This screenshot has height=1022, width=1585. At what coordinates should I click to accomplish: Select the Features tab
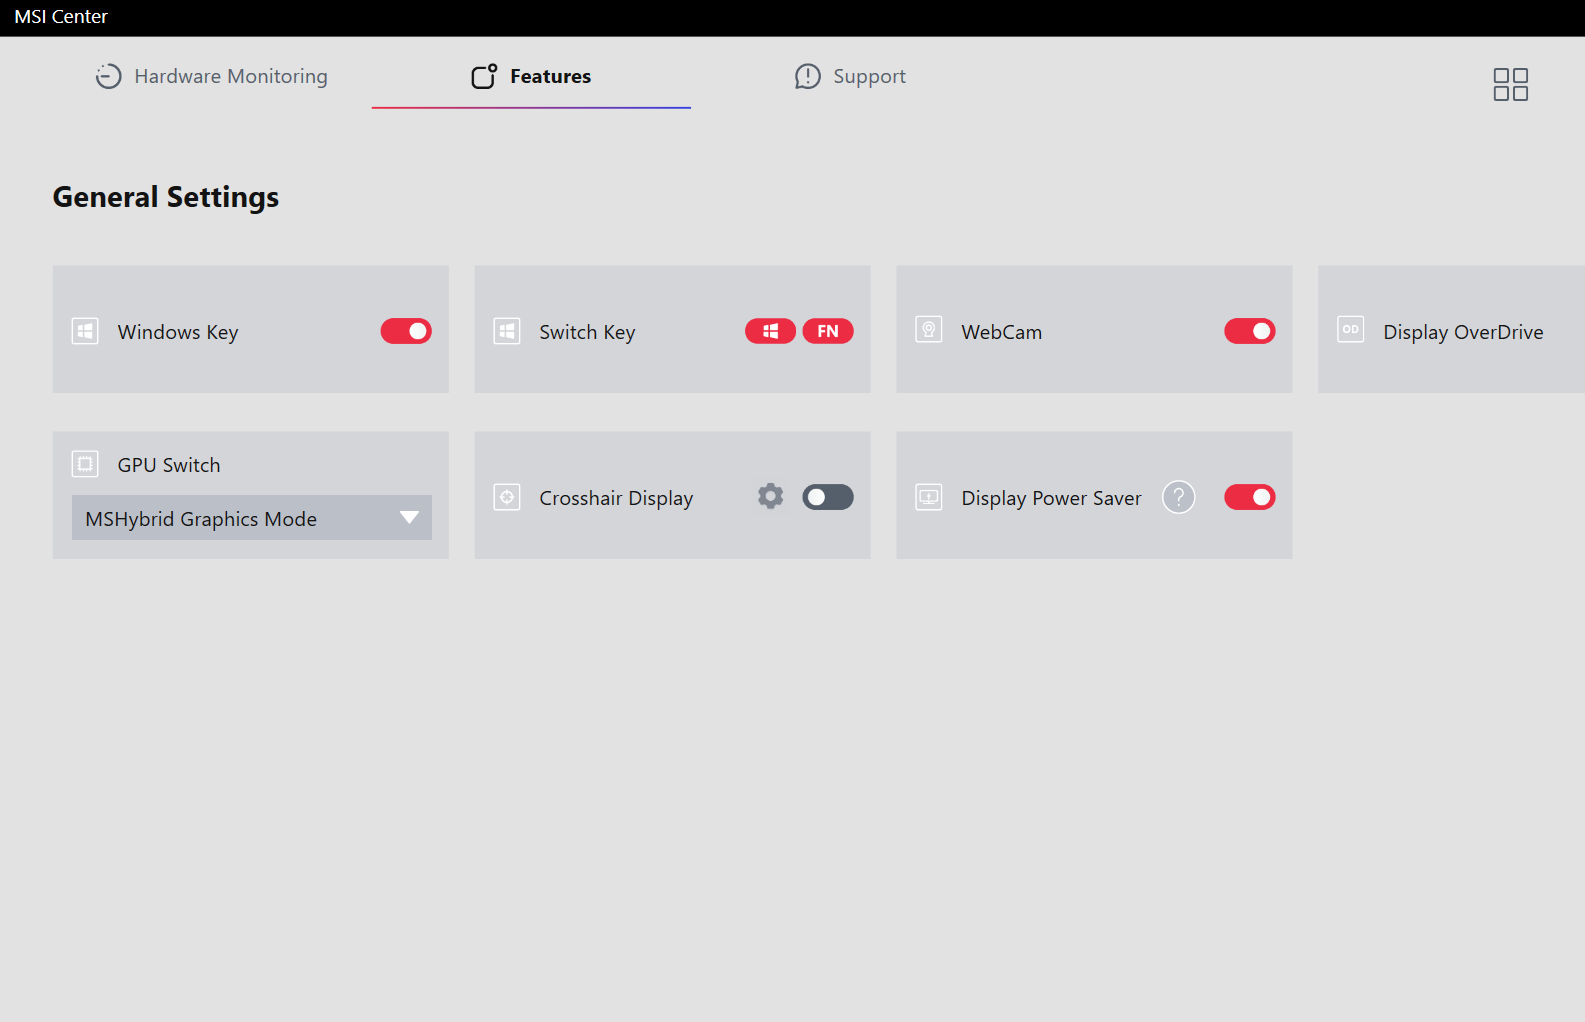531,77
